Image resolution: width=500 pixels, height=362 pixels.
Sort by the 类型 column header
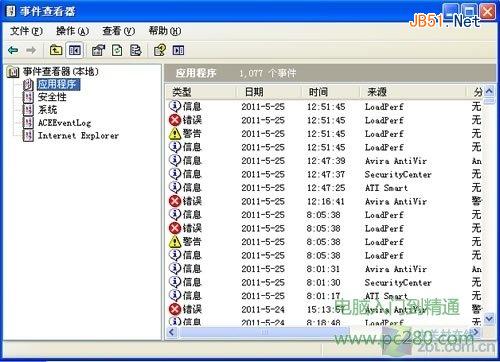(x=201, y=92)
